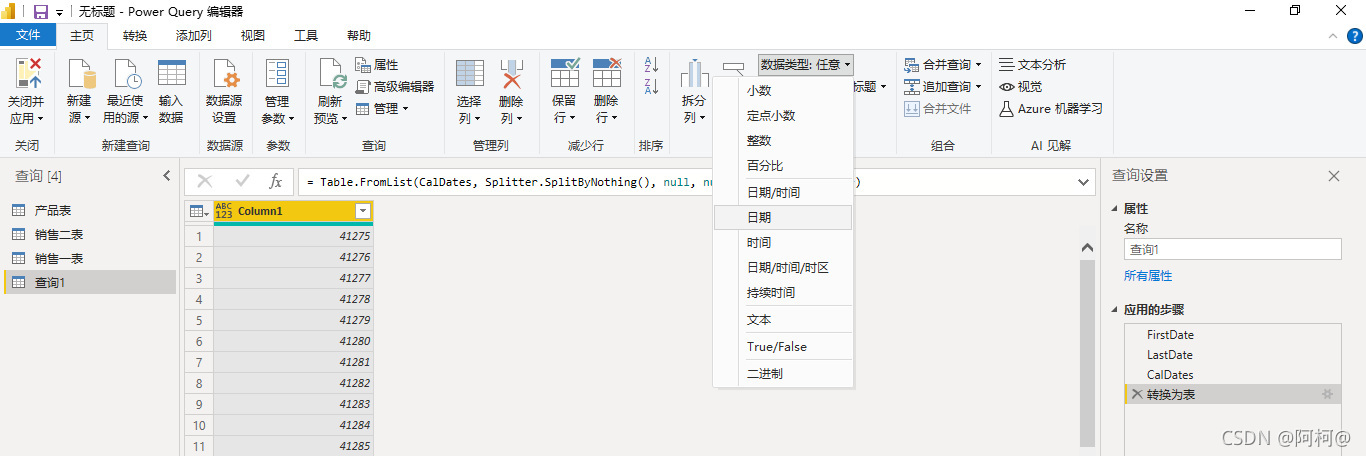Choose 整数 in the data type menu
The image size is (1366, 456).
click(783, 141)
